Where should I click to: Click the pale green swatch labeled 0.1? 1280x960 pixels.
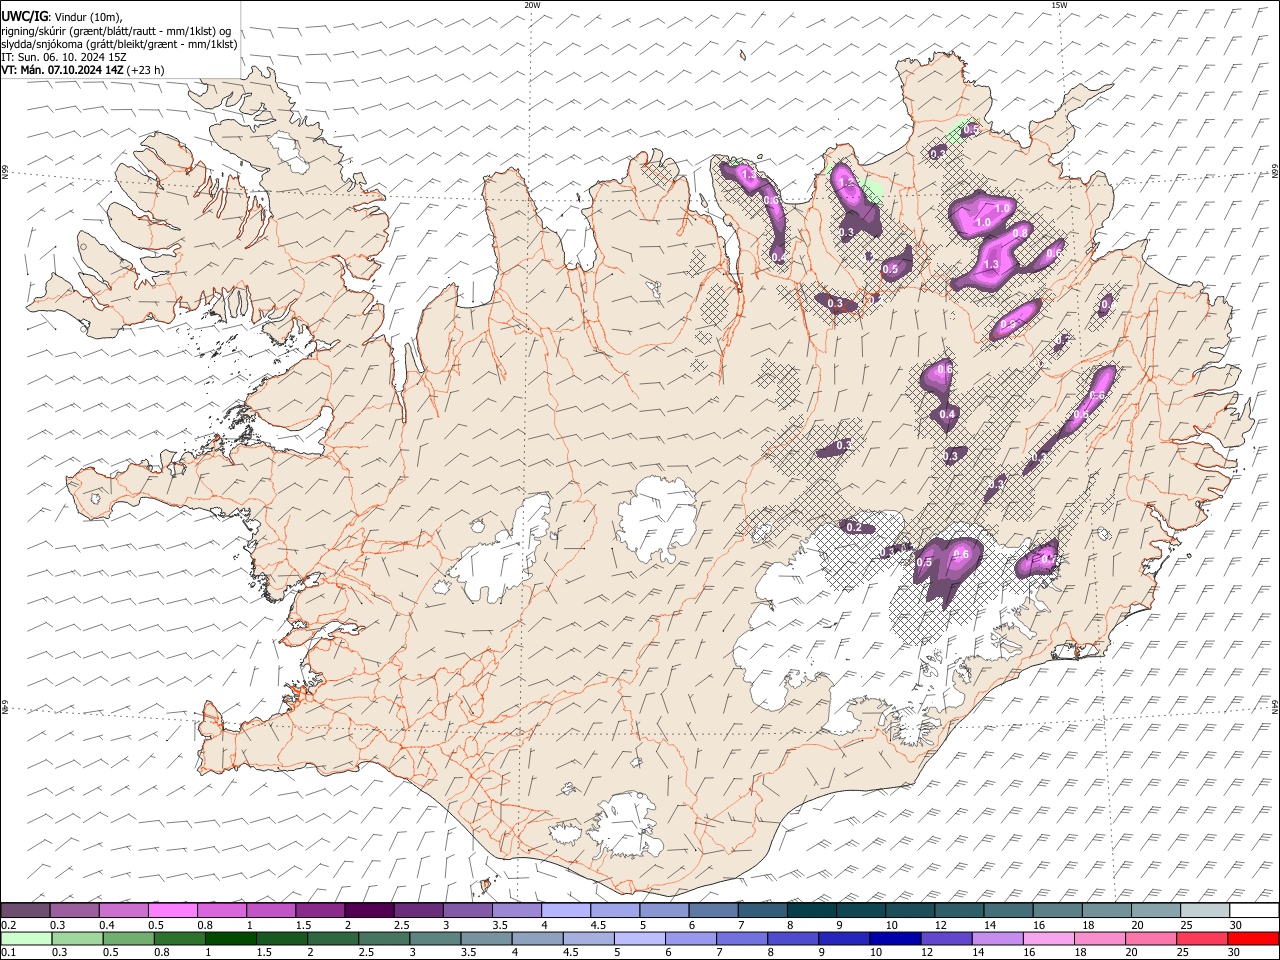[25, 938]
